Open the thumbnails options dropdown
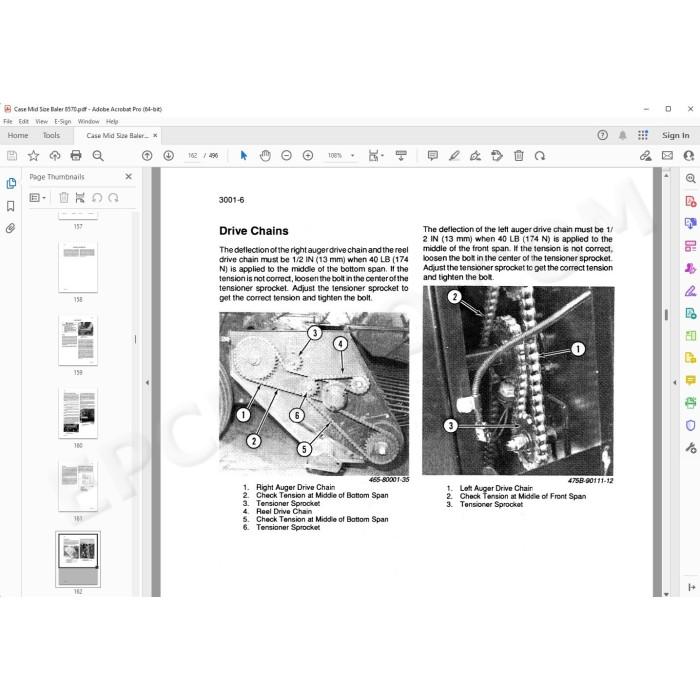 point(38,197)
